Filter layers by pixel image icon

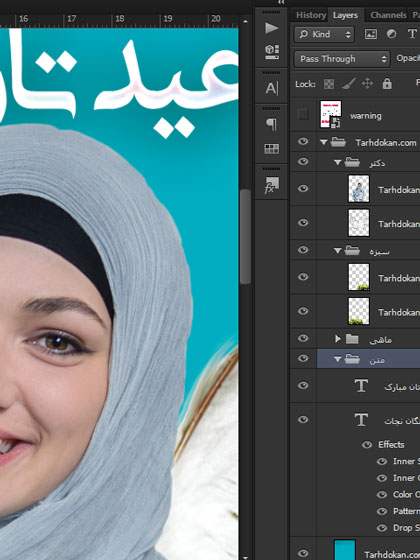point(371,34)
